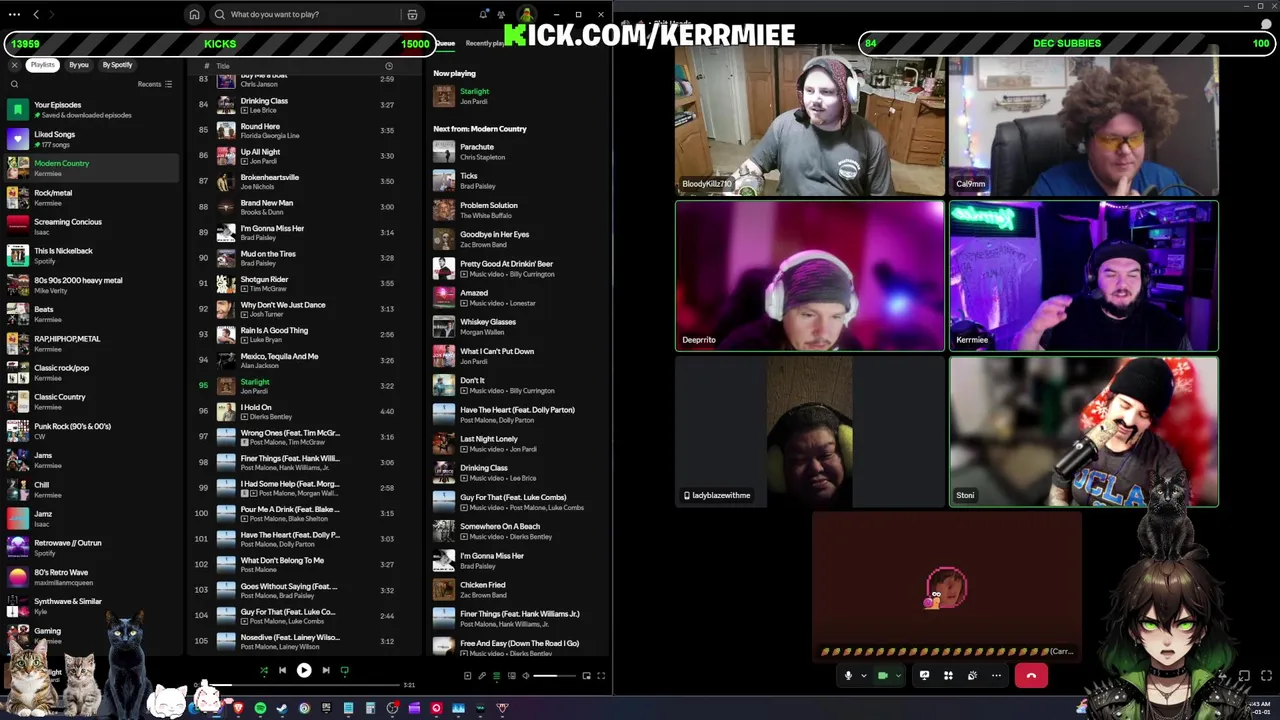Turn off the call camera

coord(883,676)
